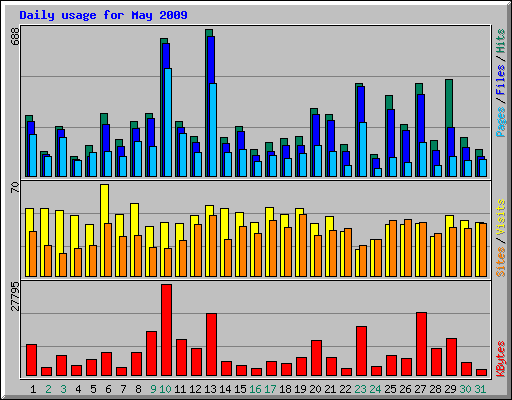Click day 23 on the x-axis

click(x=361, y=389)
